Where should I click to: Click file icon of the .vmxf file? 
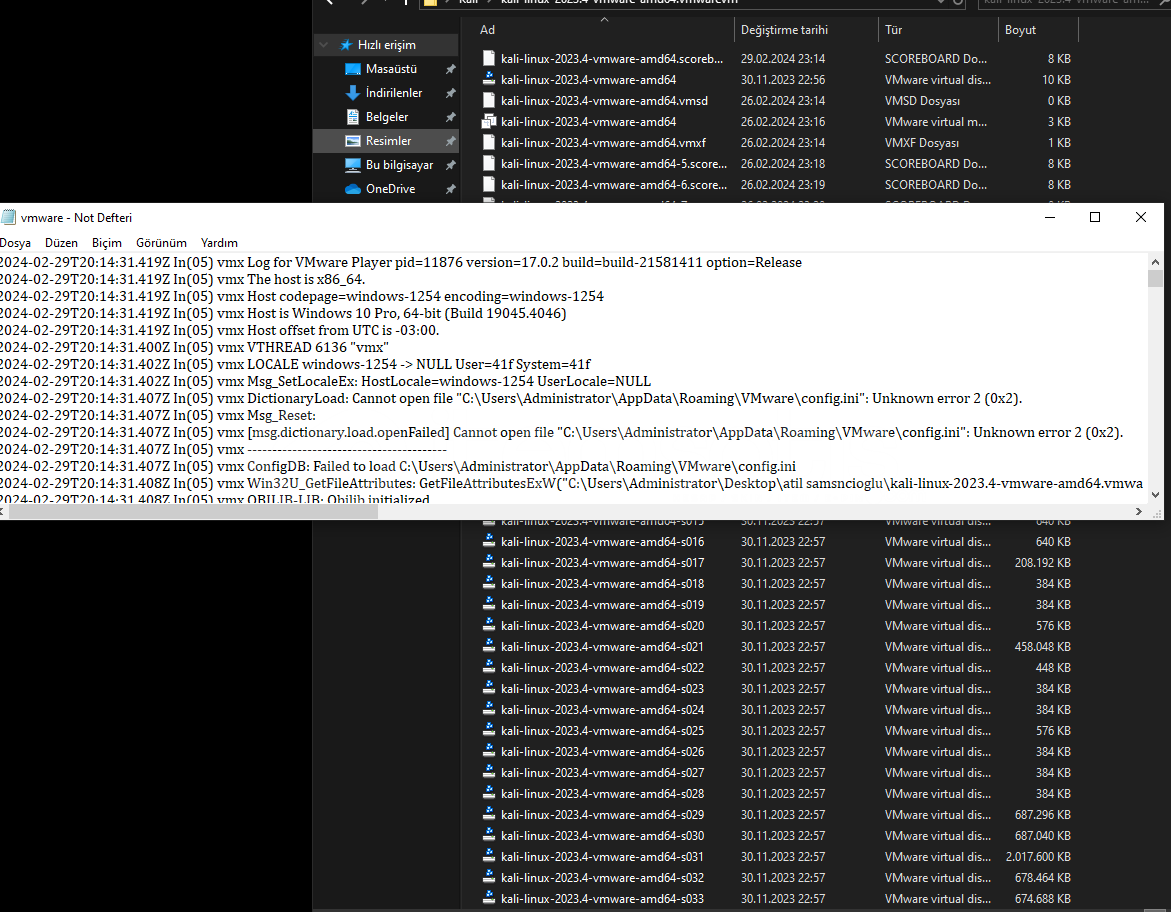coord(489,142)
